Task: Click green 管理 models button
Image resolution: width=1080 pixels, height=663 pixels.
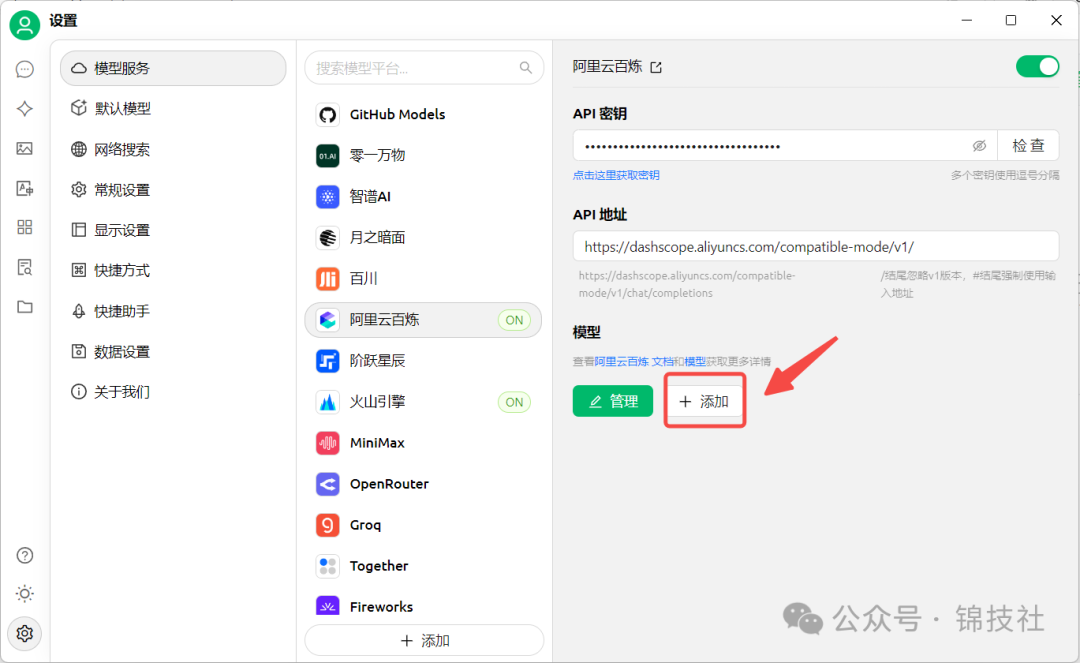Action: tap(612, 401)
